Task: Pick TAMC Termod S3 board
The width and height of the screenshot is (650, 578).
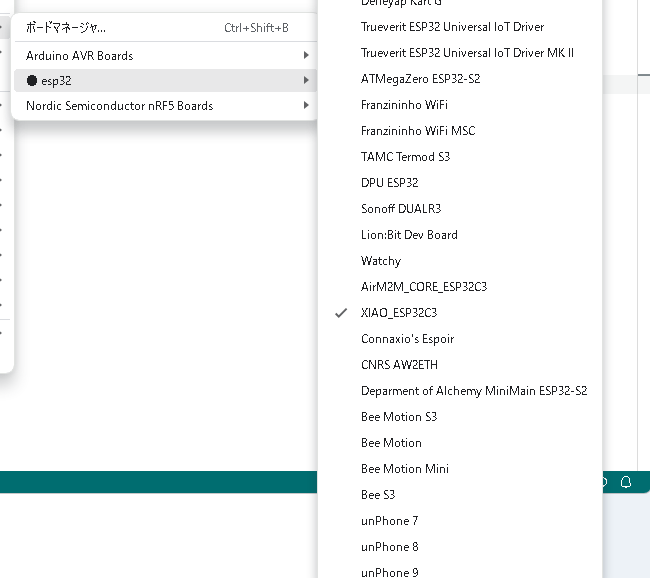Action: pyautogui.click(x=460, y=157)
